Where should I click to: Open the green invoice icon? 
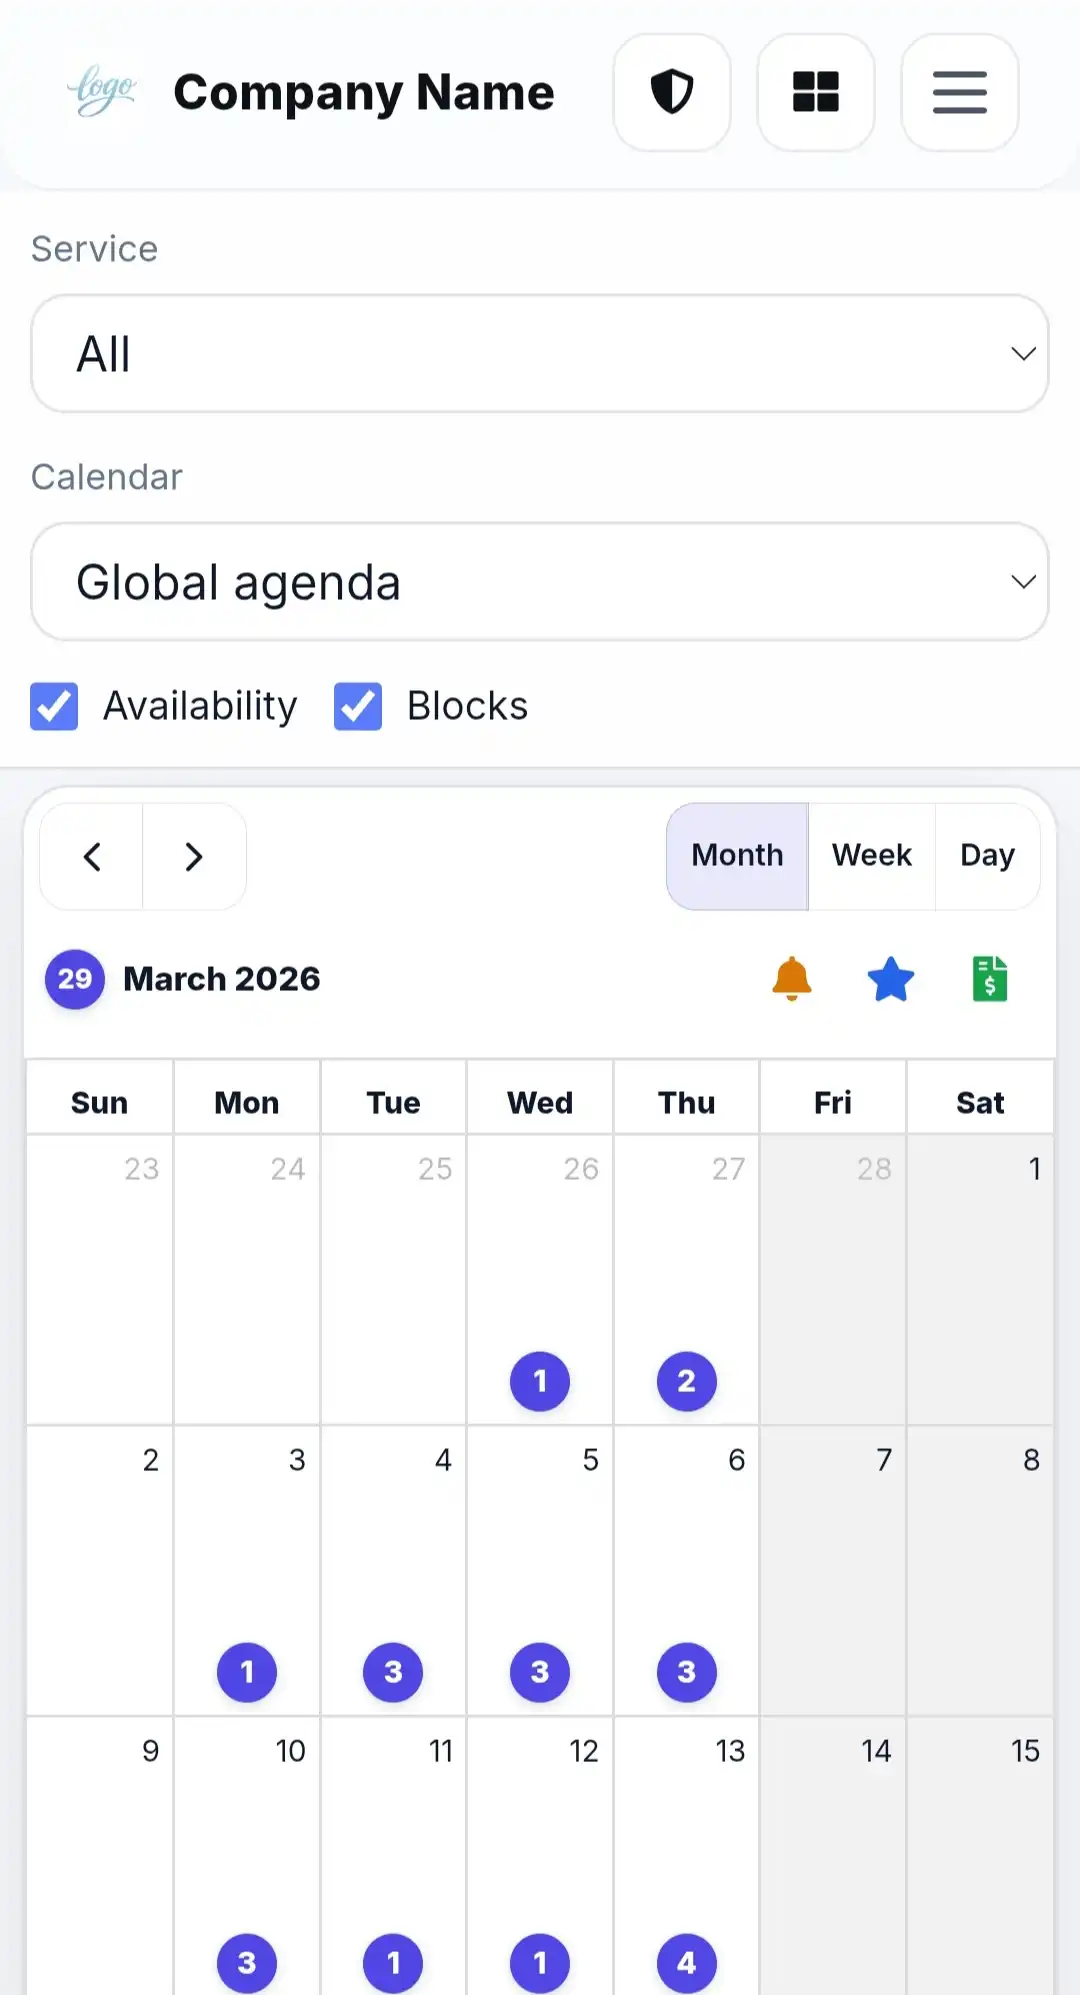(x=988, y=979)
